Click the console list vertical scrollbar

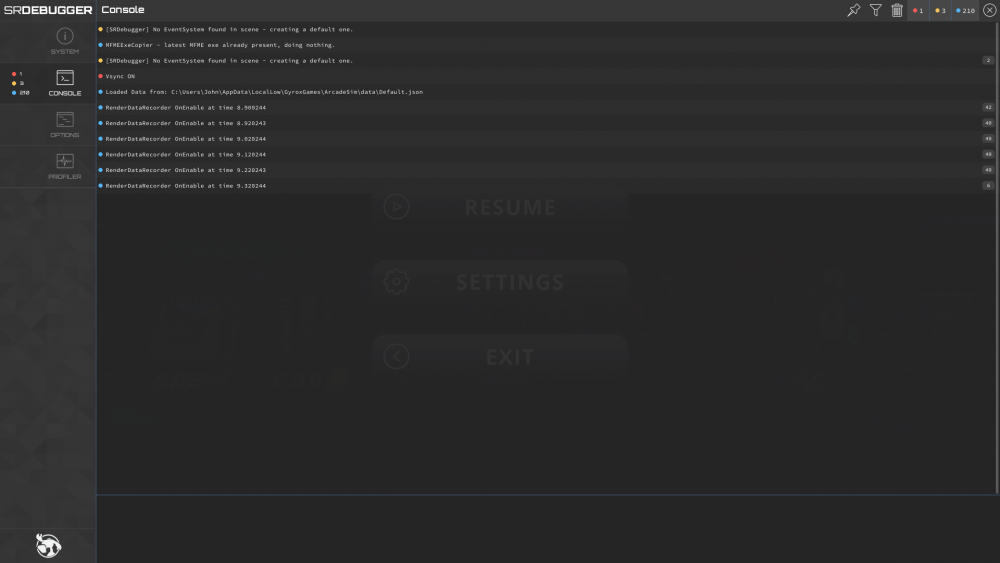click(997, 258)
